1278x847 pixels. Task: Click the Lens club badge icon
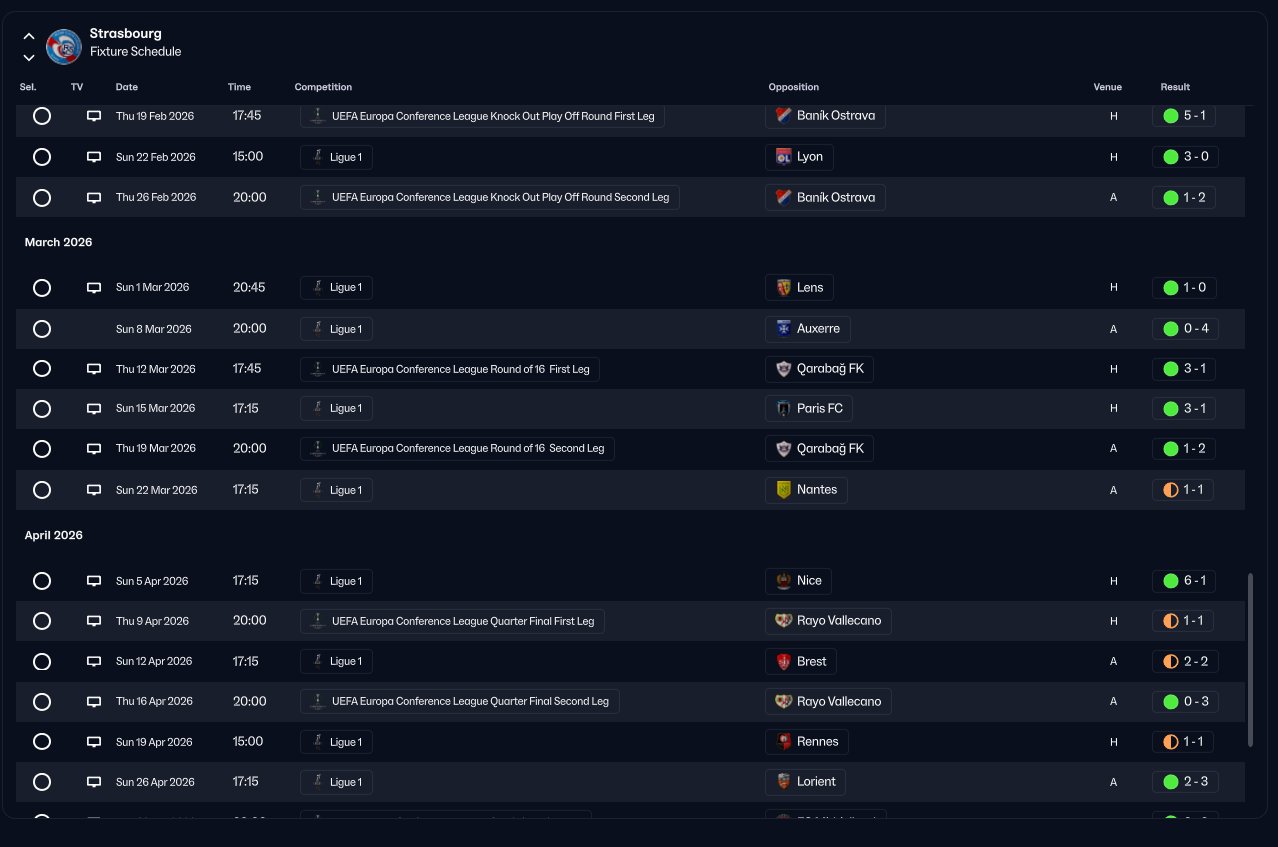tap(784, 288)
